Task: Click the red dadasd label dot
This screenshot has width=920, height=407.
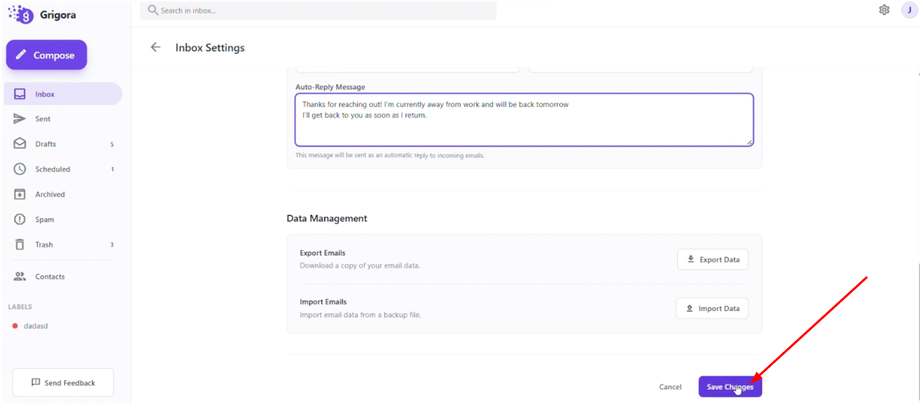Action: pos(15,326)
